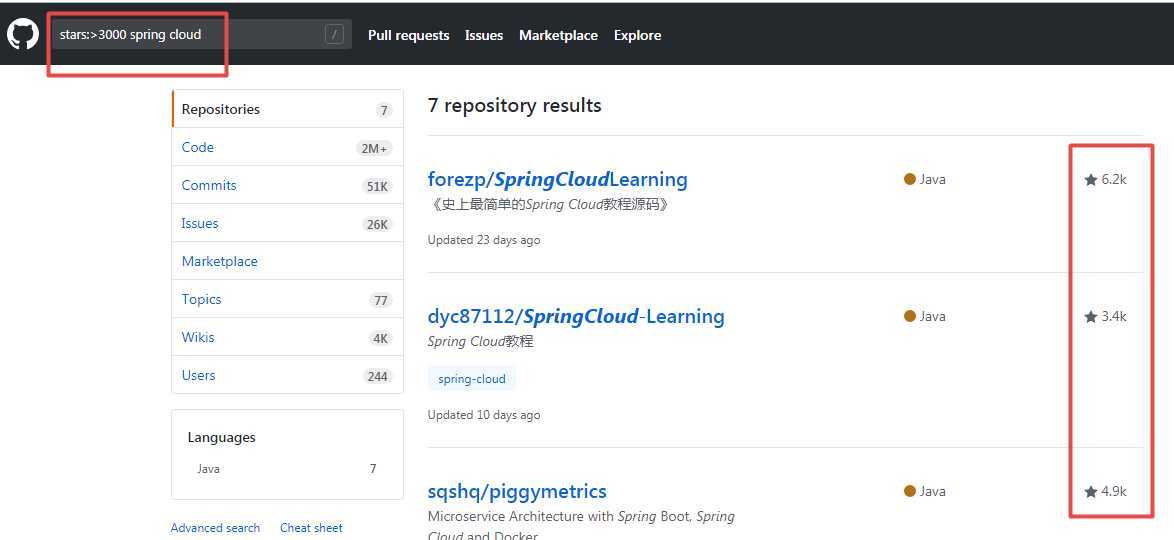Open the dyc87112/SpringCloud-Learning repository
1174x540 pixels.
[x=576, y=317]
